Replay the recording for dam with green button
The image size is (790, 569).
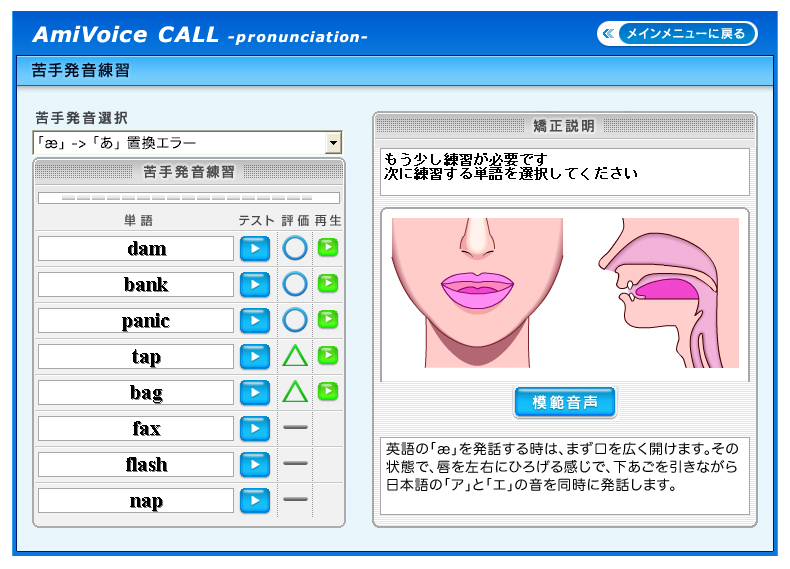coord(328,247)
